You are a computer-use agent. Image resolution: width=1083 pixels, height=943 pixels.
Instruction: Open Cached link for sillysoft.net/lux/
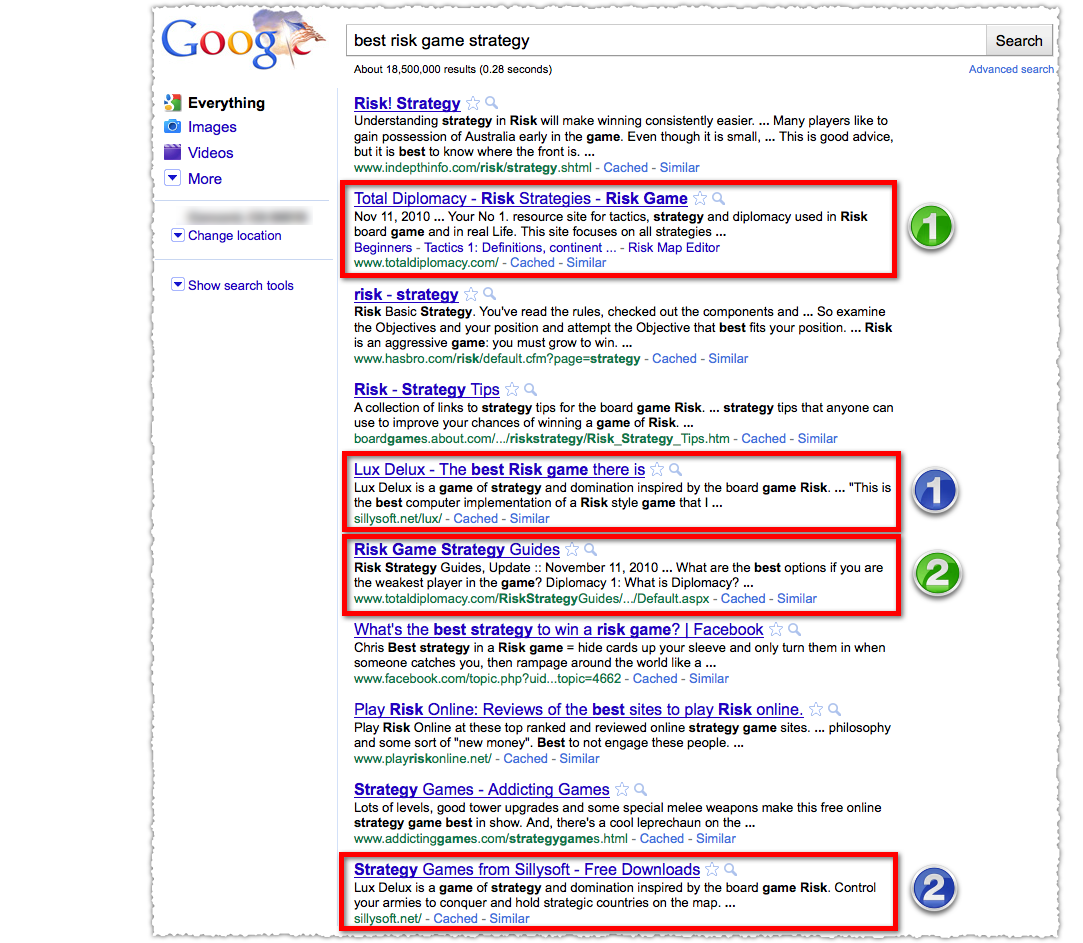[x=476, y=519]
